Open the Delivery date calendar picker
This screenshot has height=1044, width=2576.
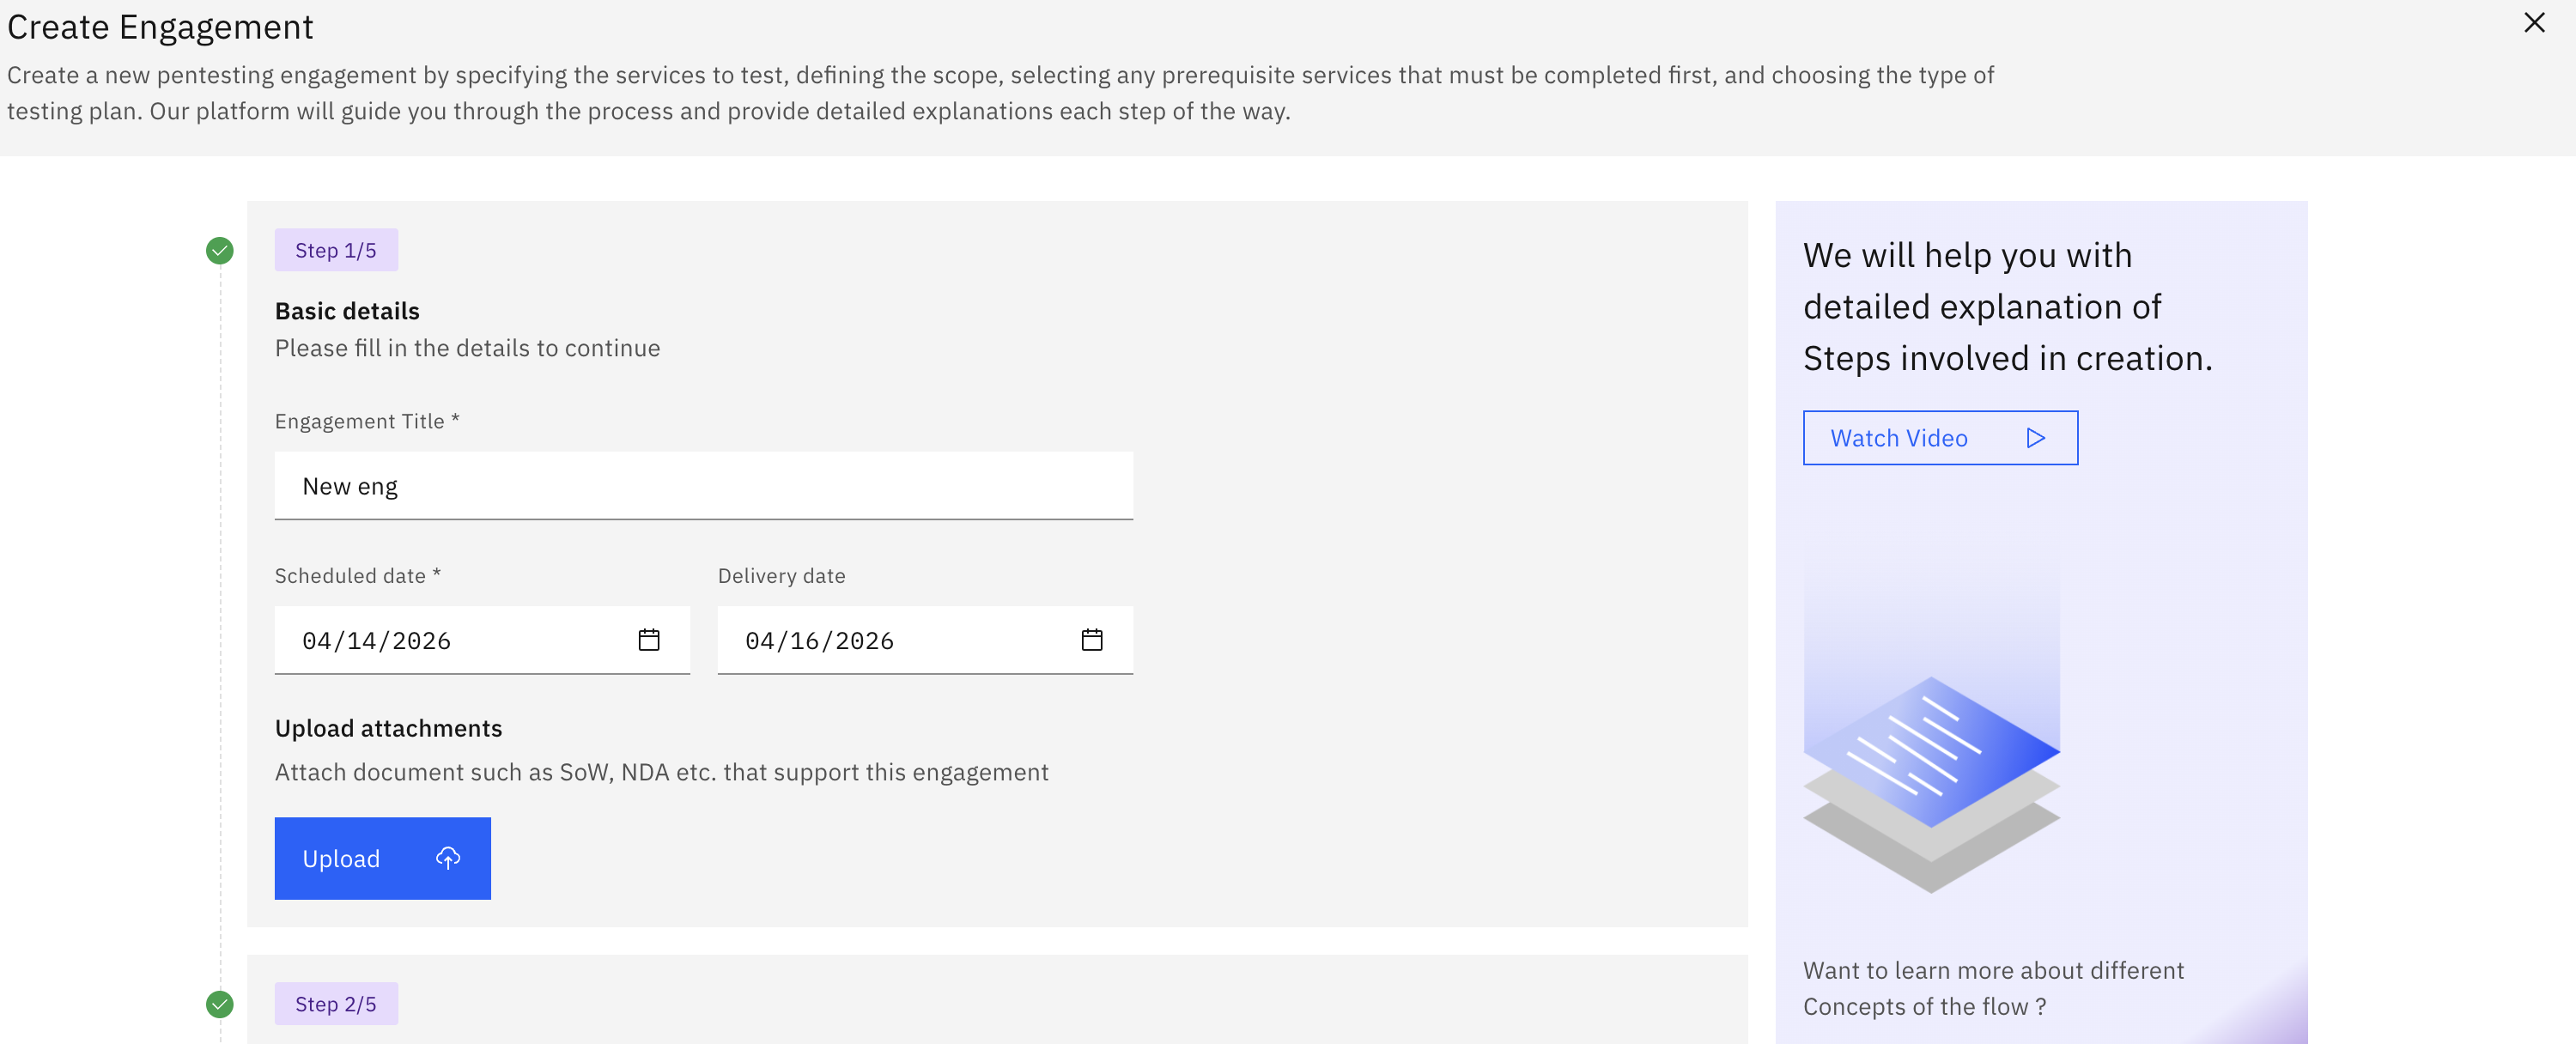[x=1091, y=640]
